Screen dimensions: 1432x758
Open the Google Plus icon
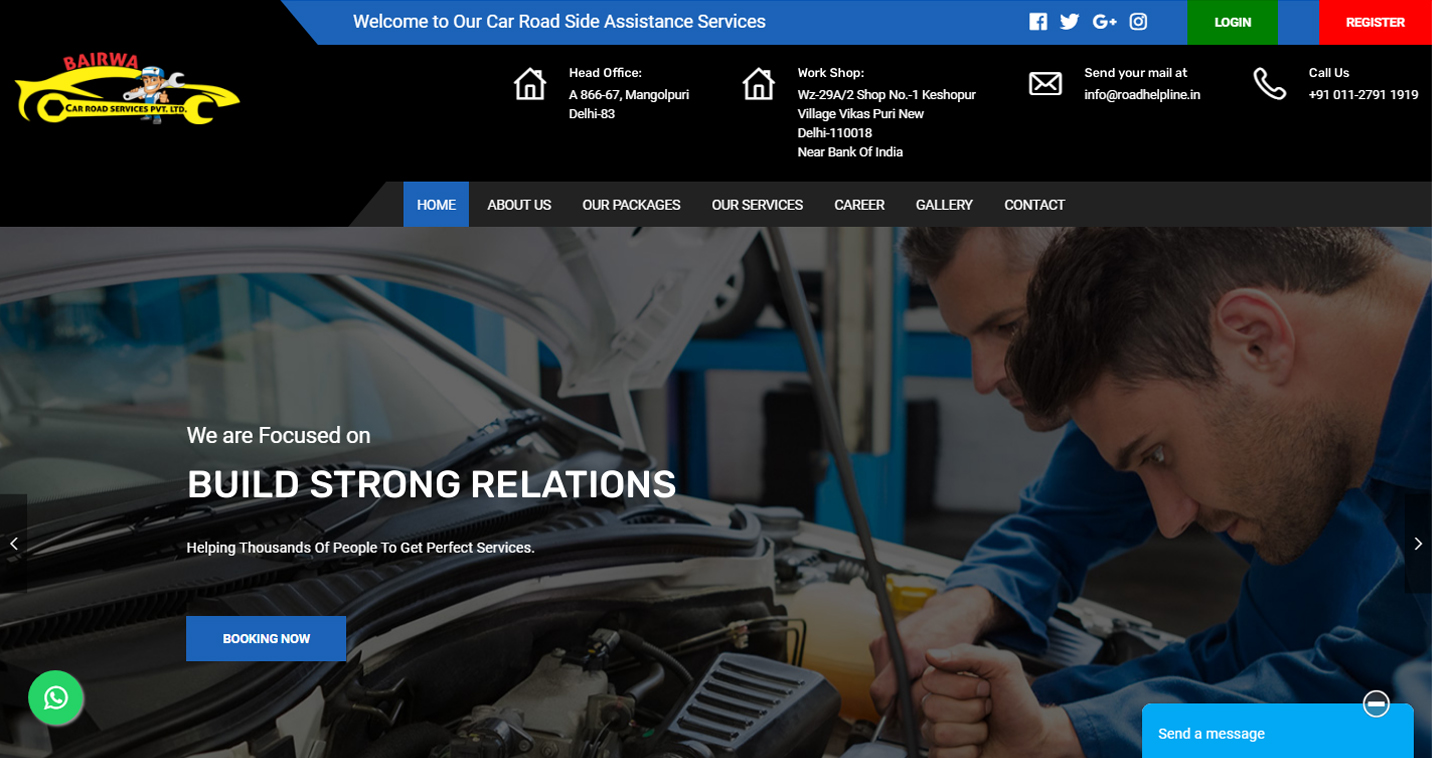pyautogui.click(x=1104, y=22)
